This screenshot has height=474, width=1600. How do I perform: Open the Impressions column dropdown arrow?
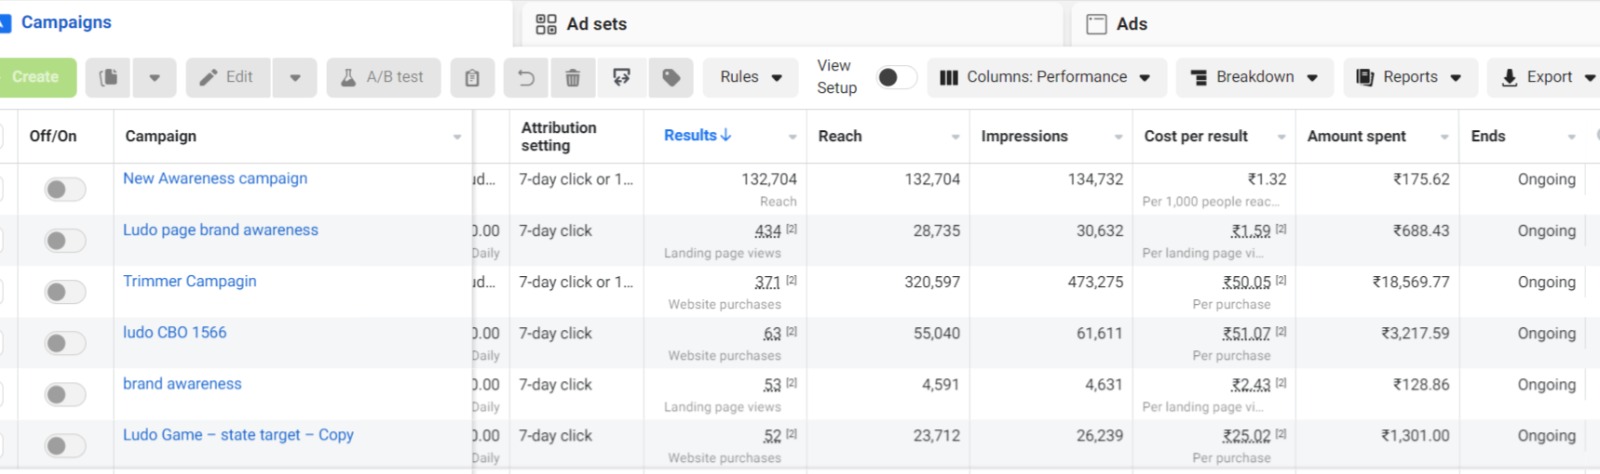pos(1118,137)
